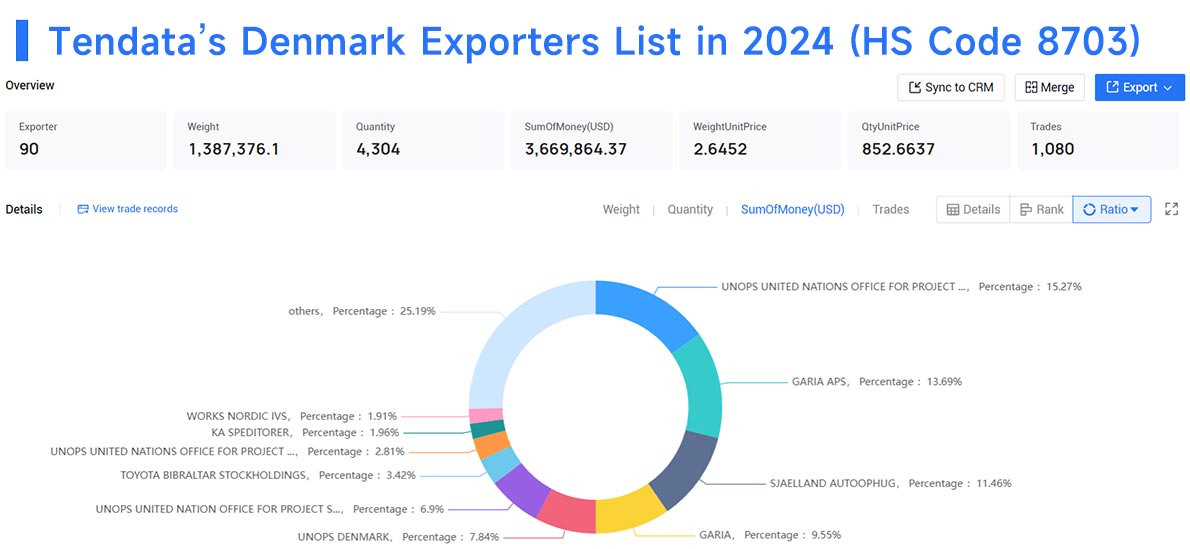The width and height of the screenshot is (1190, 549).
Task: Show the Details table view
Action: pos(973,210)
